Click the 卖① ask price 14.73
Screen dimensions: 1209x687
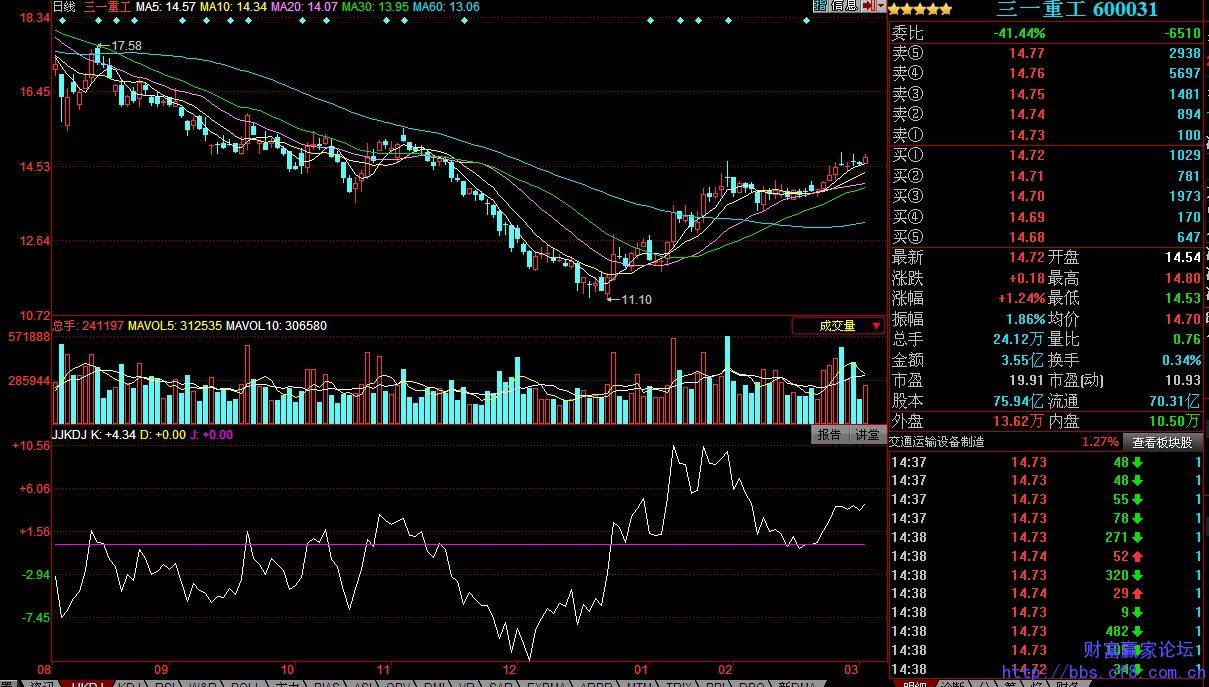1026,135
